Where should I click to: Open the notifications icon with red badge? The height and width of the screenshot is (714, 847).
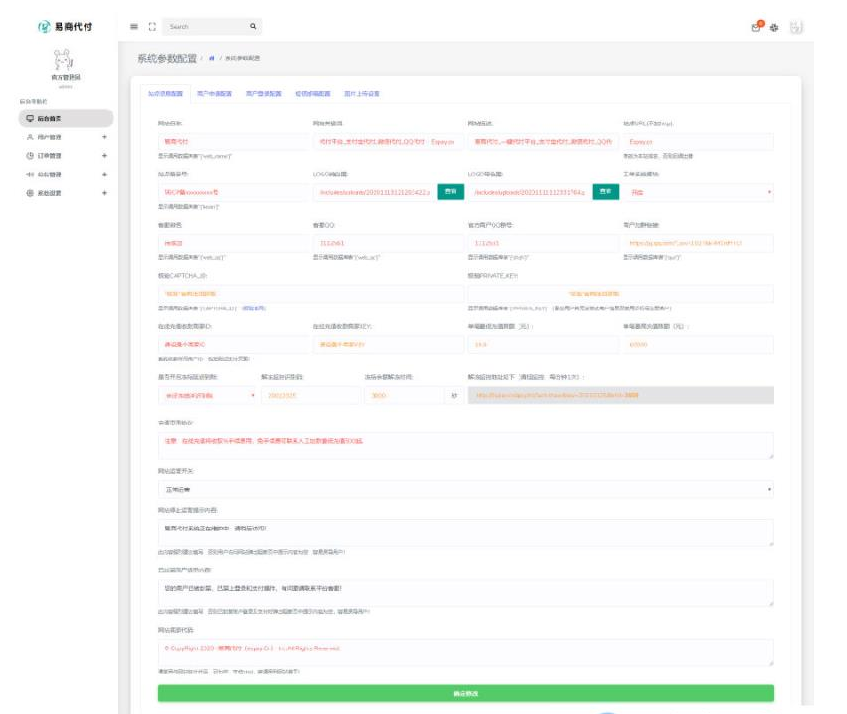757,27
